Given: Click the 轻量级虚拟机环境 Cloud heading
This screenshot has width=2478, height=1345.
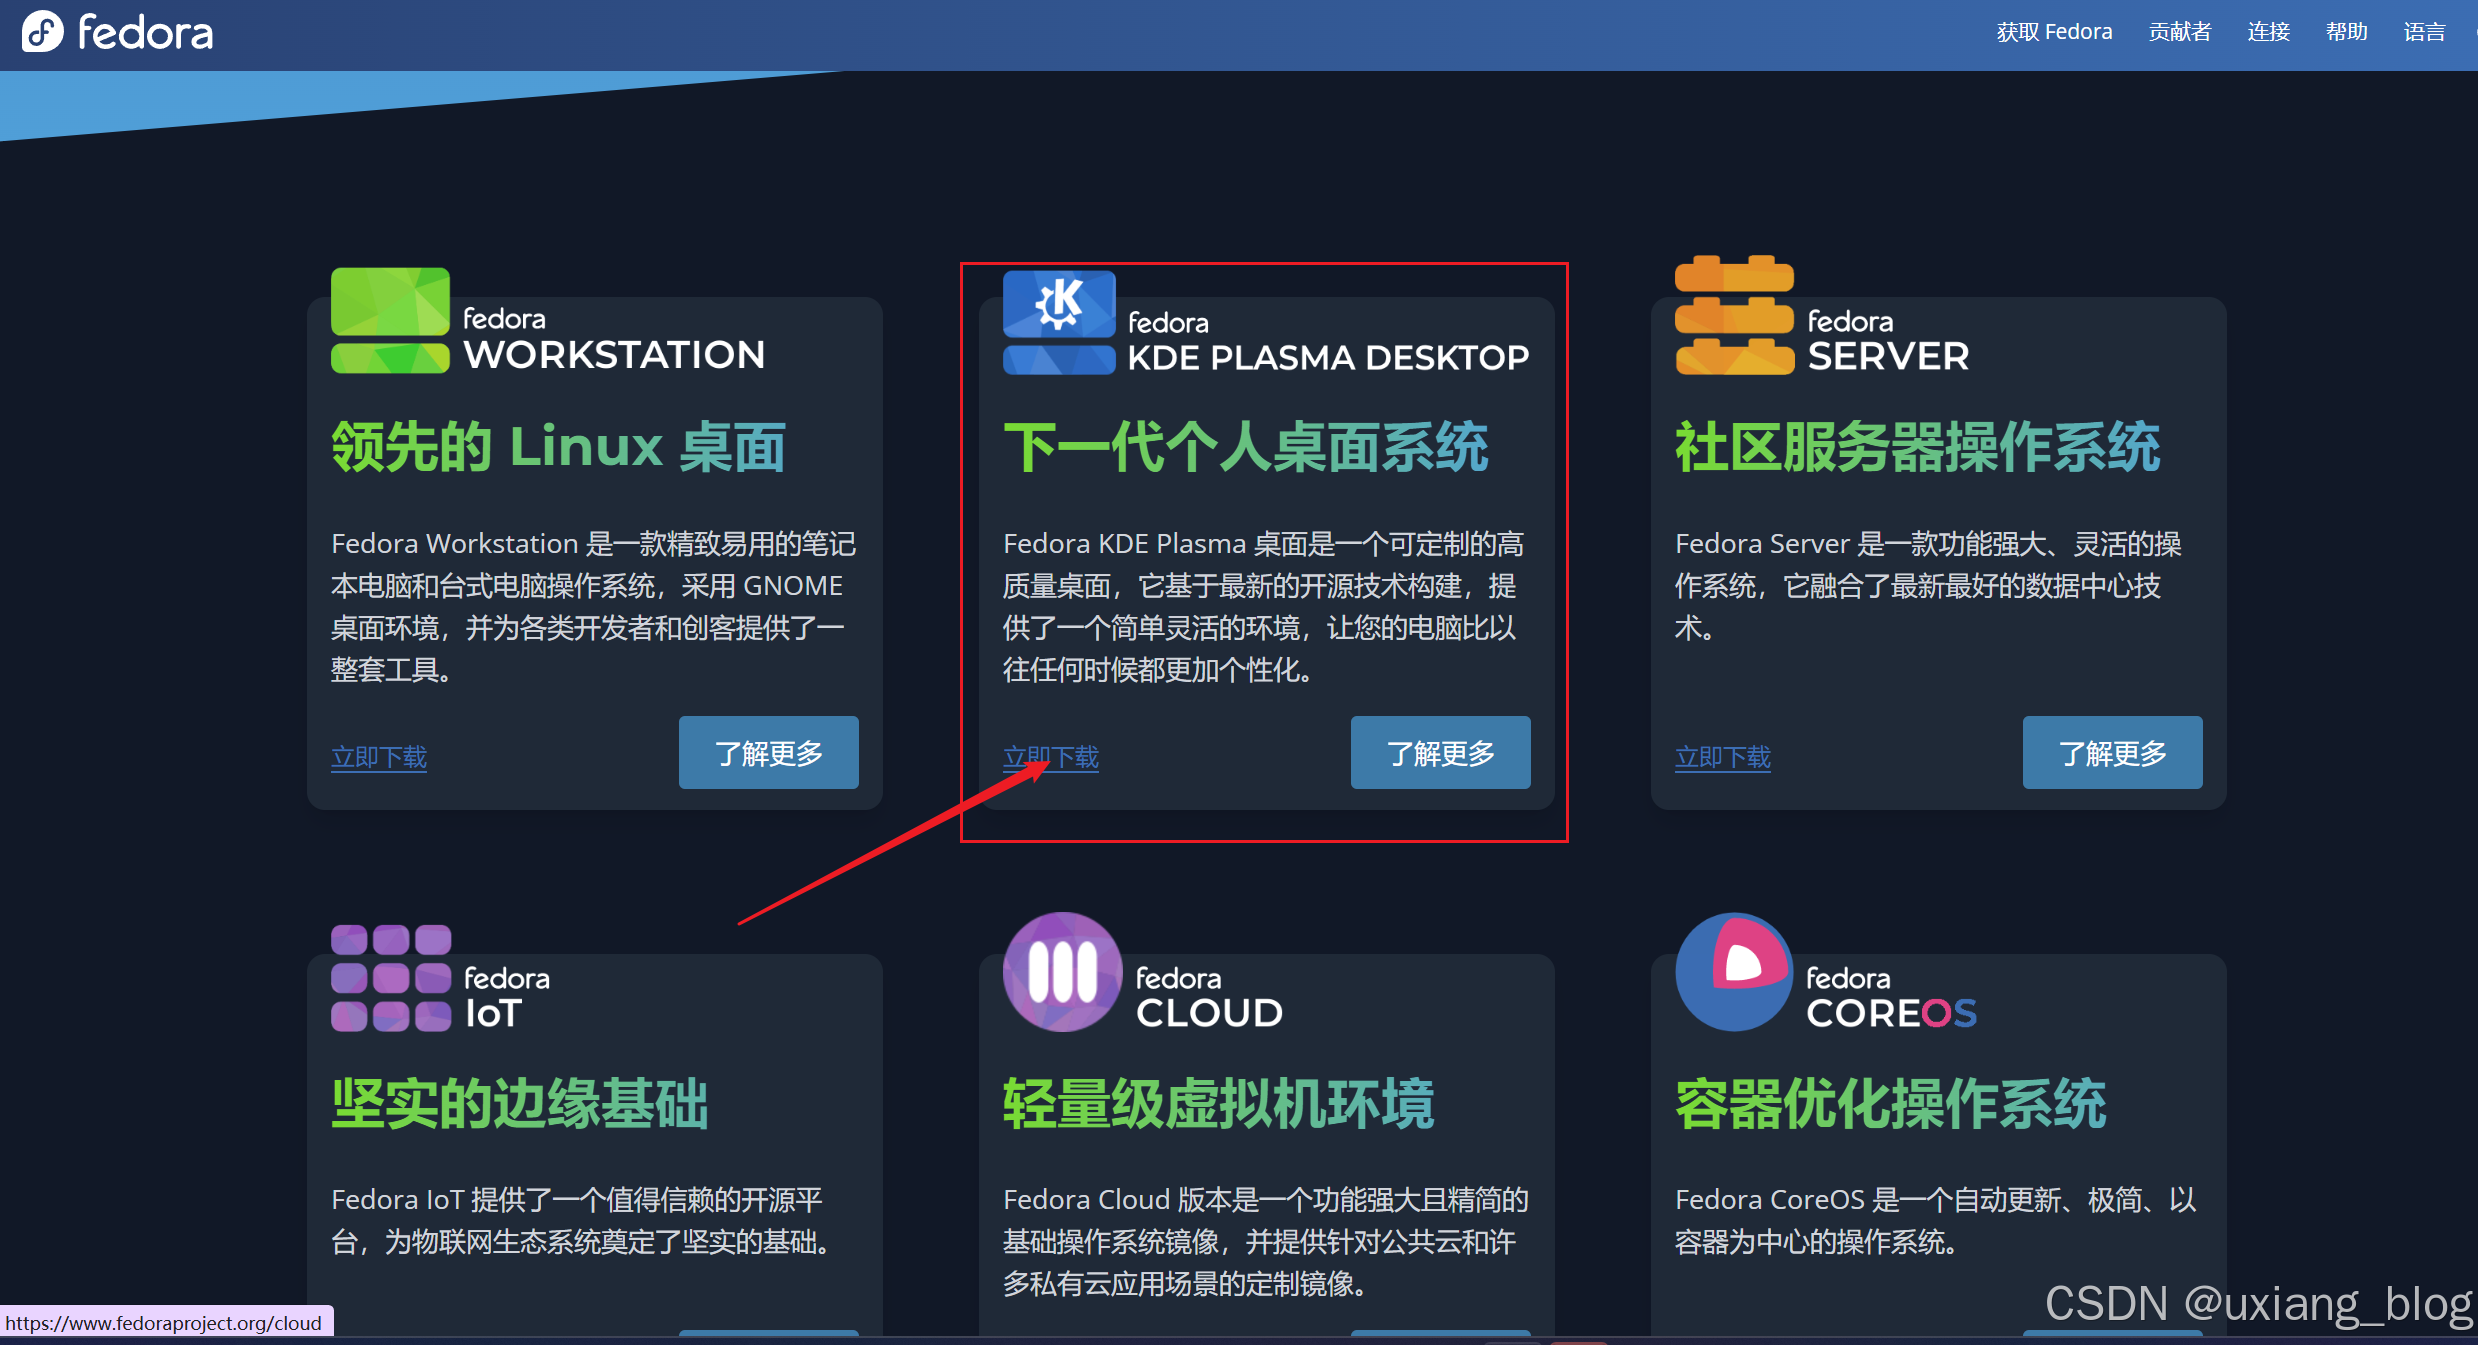Looking at the screenshot, I should click(1218, 1104).
